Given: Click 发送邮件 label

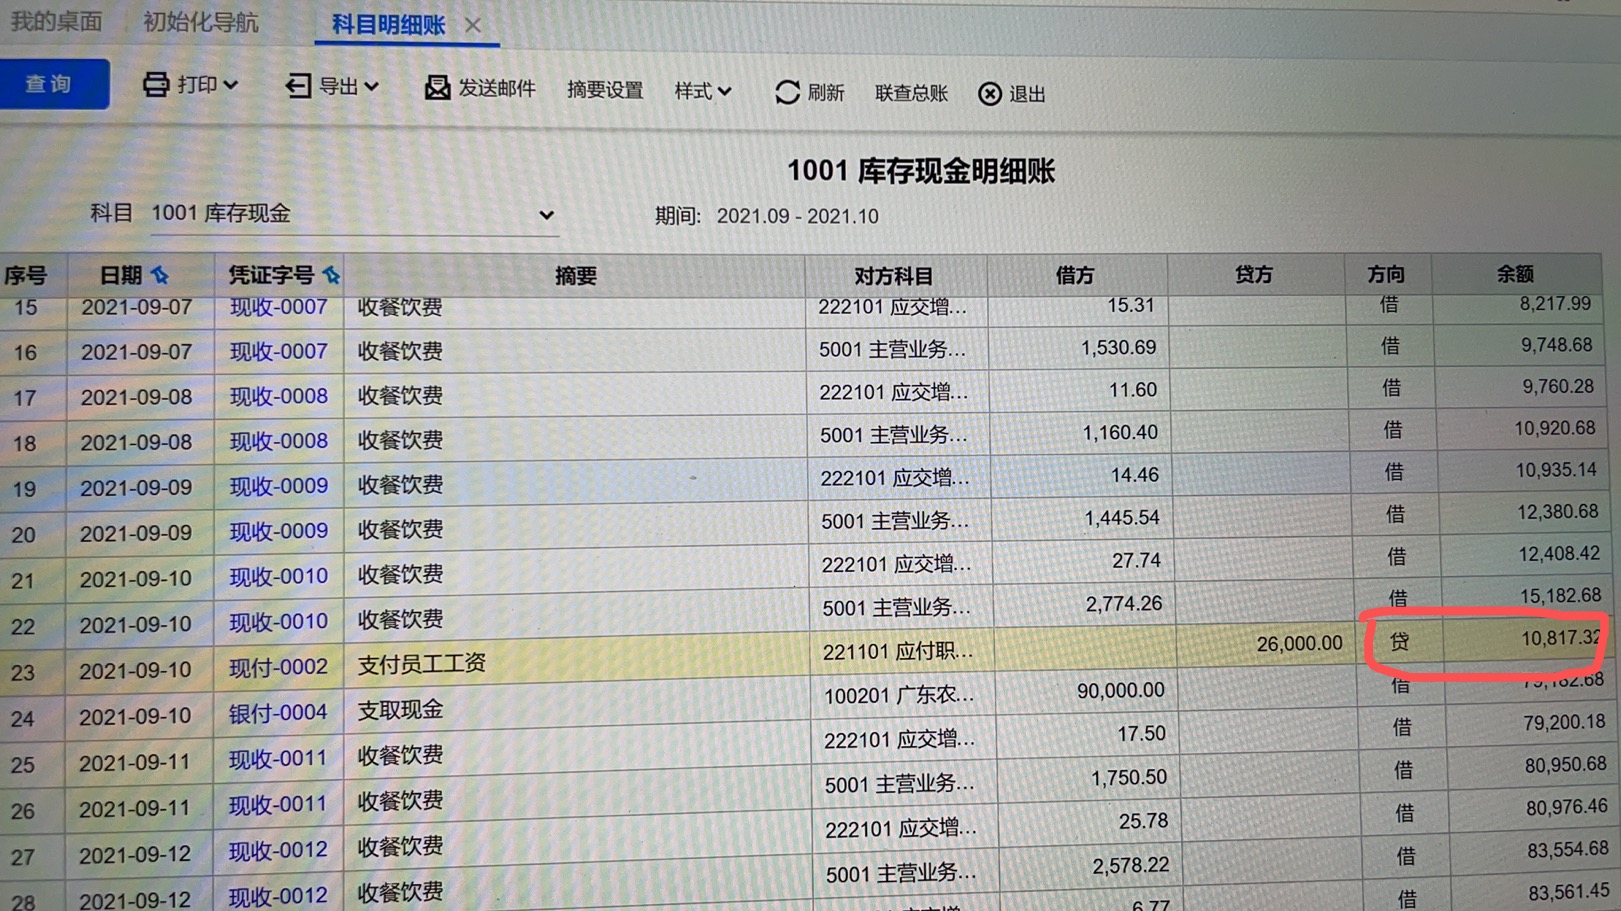Looking at the screenshot, I should click(497, 88).
